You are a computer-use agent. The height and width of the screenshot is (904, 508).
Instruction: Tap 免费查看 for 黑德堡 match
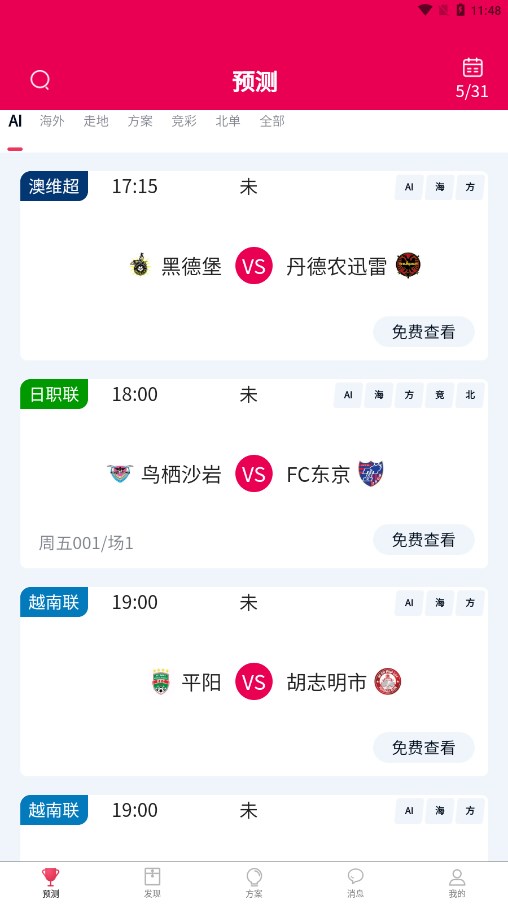[x=424, y=332]
